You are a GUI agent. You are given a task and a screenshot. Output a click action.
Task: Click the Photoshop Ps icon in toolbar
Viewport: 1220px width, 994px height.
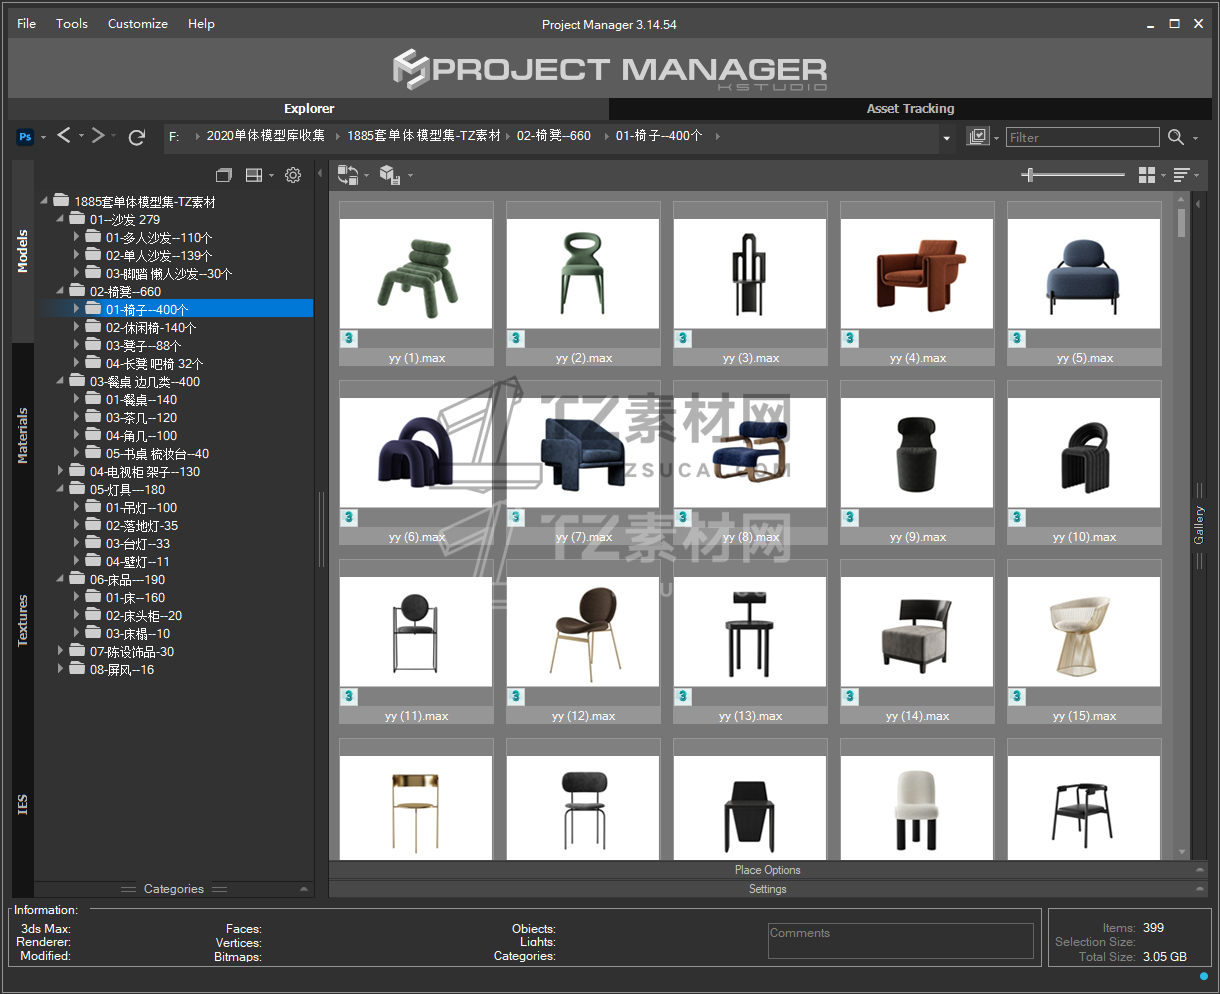[x=25, y=137]
